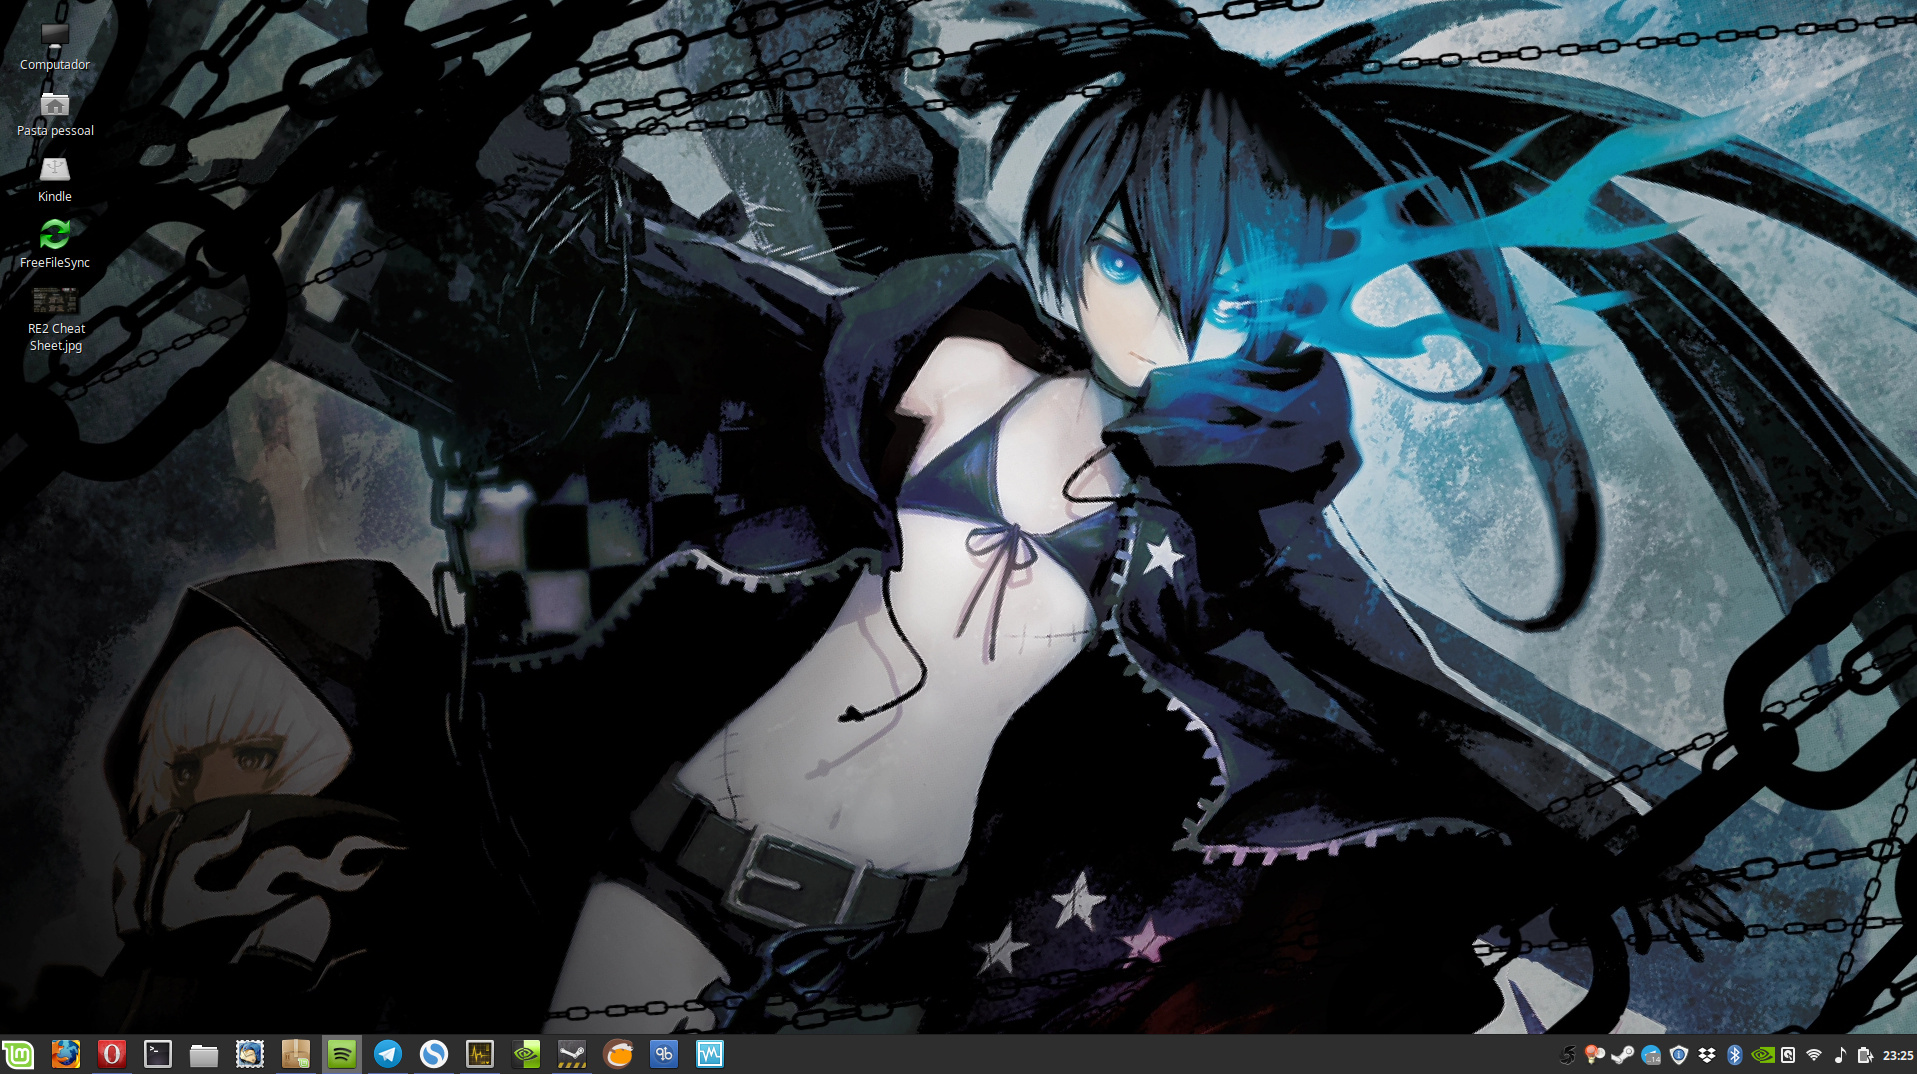Click the Redshift lightbulb tray icon
The image size is (1917, 1074).
[1595, 1055]
